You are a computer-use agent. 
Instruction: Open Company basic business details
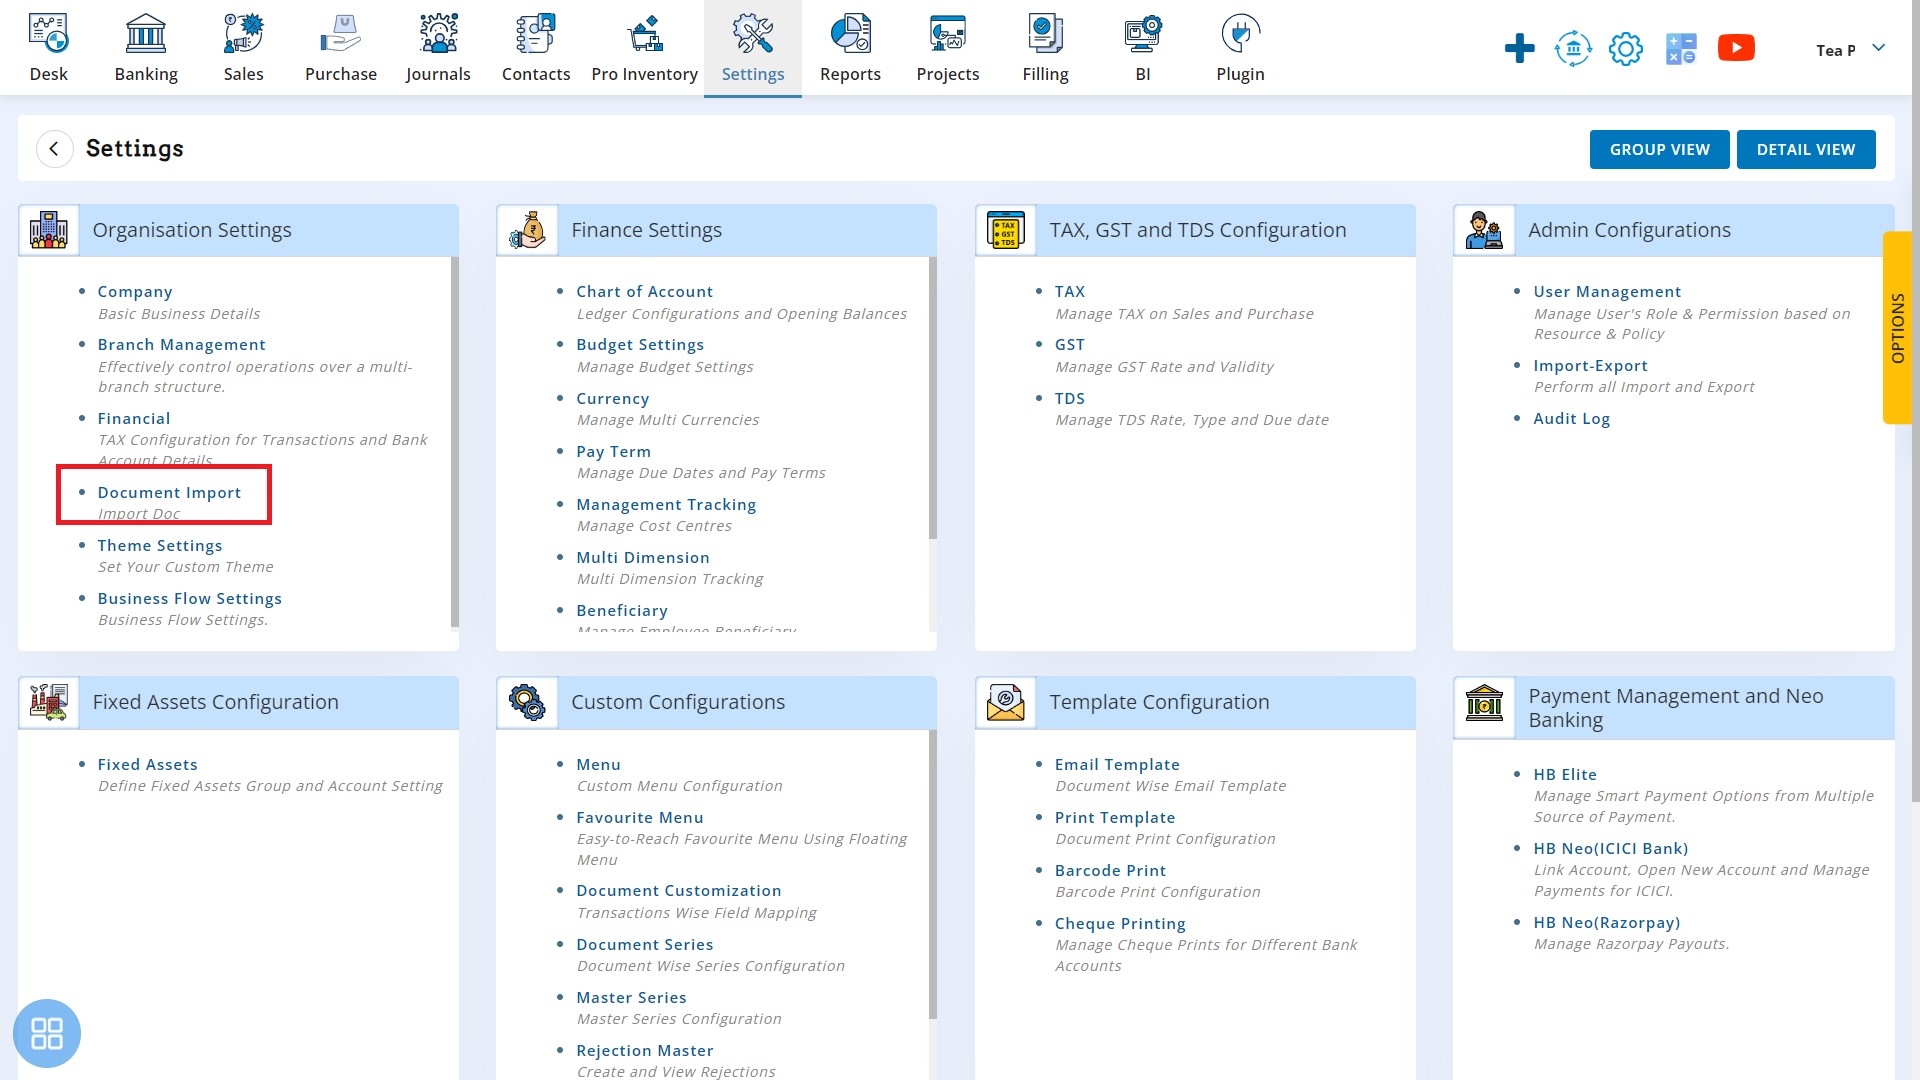(x=135, y=291)
